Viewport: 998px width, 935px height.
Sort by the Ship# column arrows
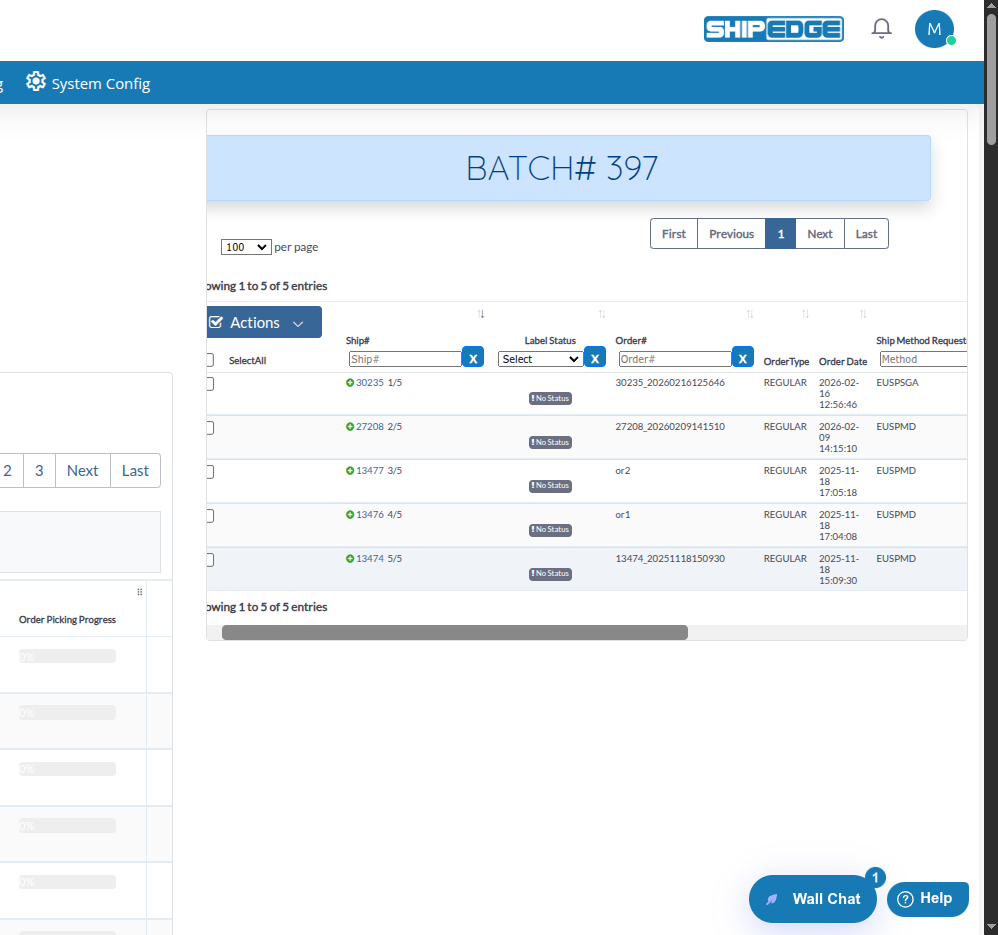481,314
